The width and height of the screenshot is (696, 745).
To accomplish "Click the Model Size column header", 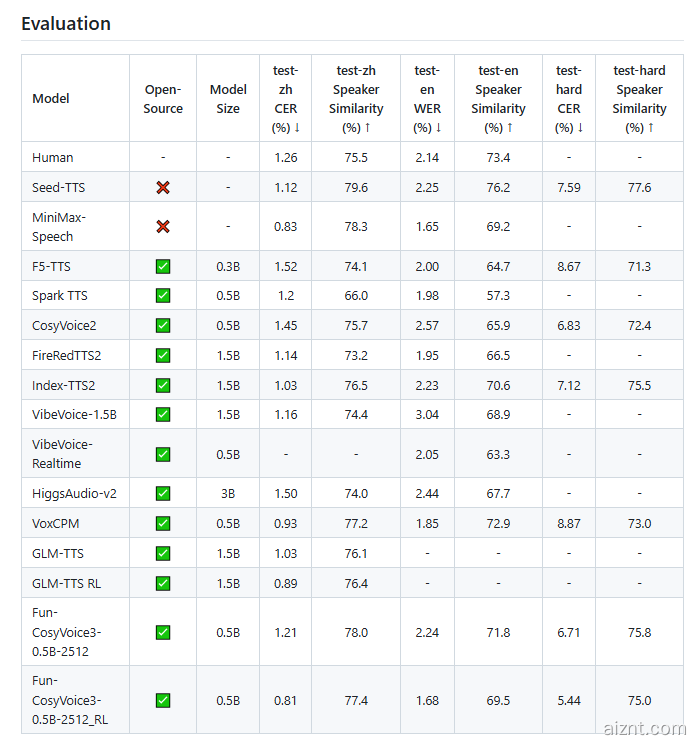I will point(228,99).
